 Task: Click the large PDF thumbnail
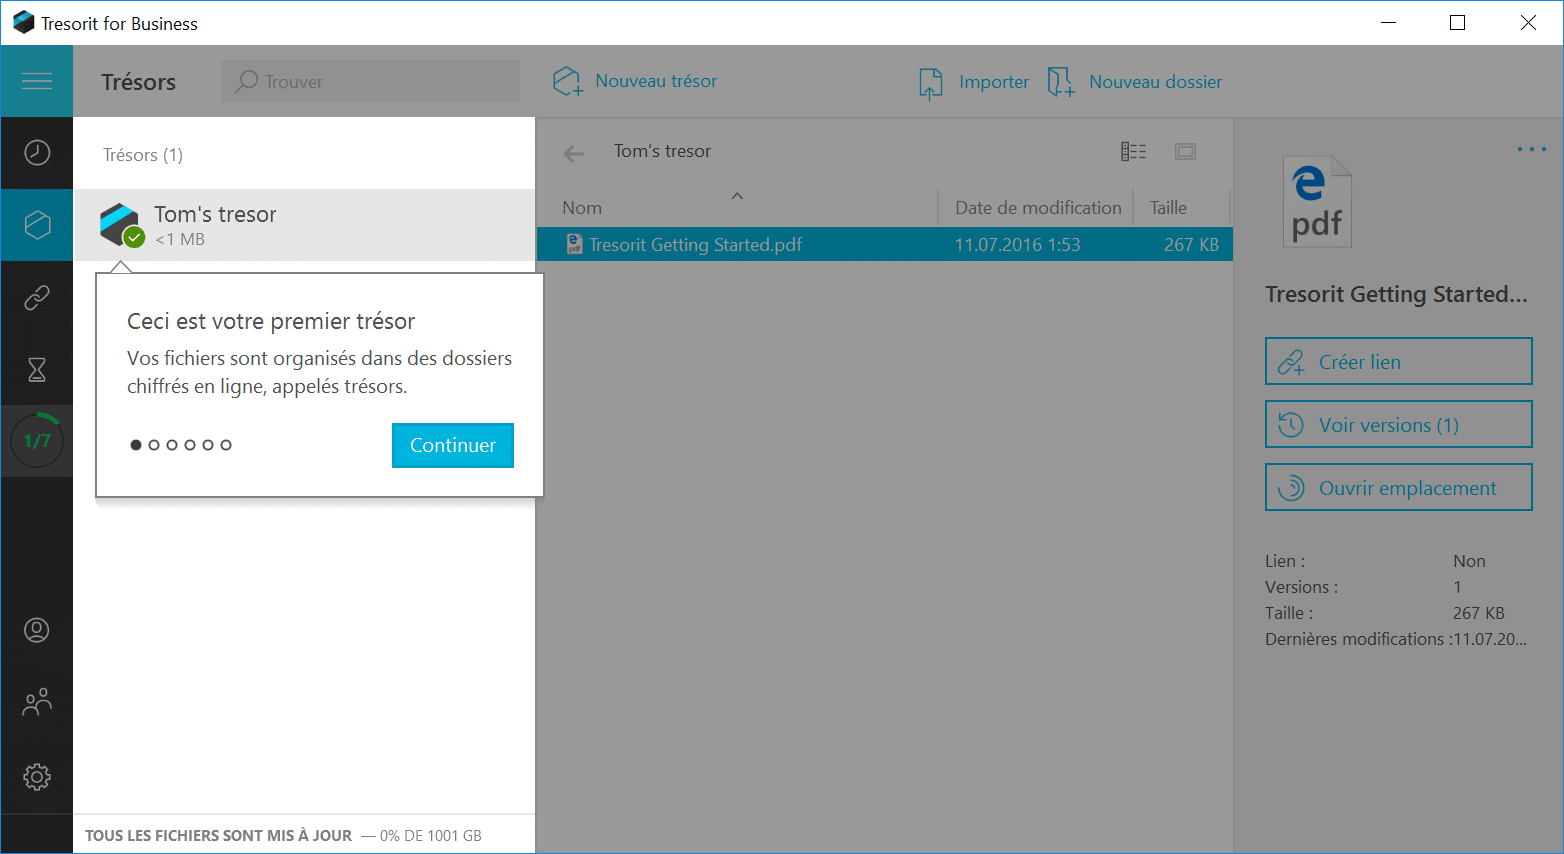[1317, 201]
